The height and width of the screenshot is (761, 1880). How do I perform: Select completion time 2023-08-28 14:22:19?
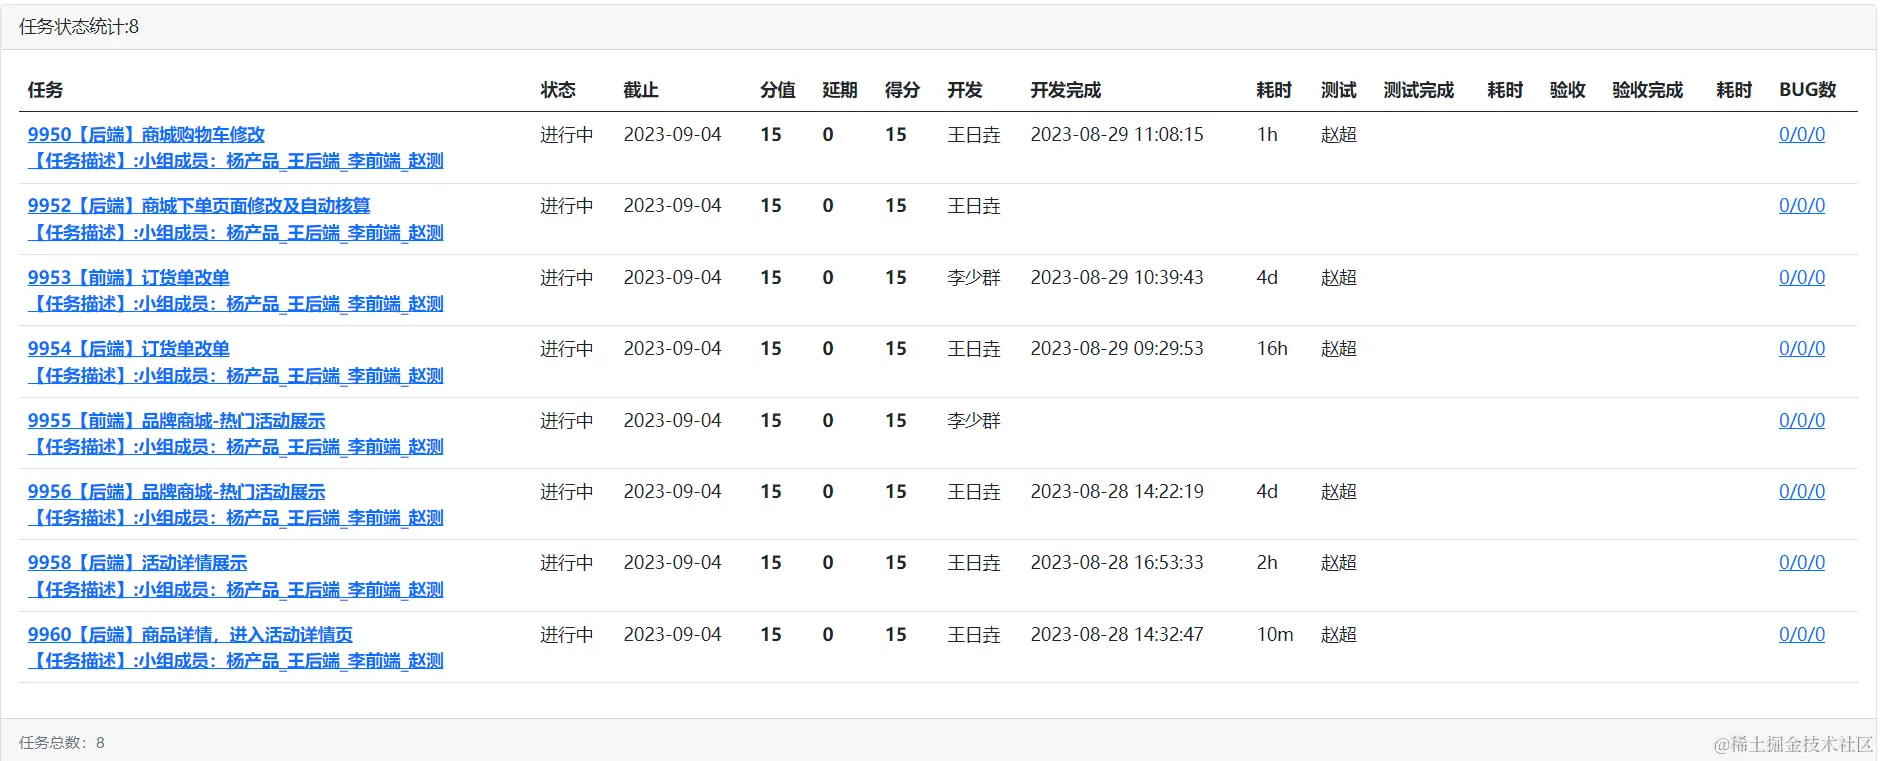point(1117,491)
